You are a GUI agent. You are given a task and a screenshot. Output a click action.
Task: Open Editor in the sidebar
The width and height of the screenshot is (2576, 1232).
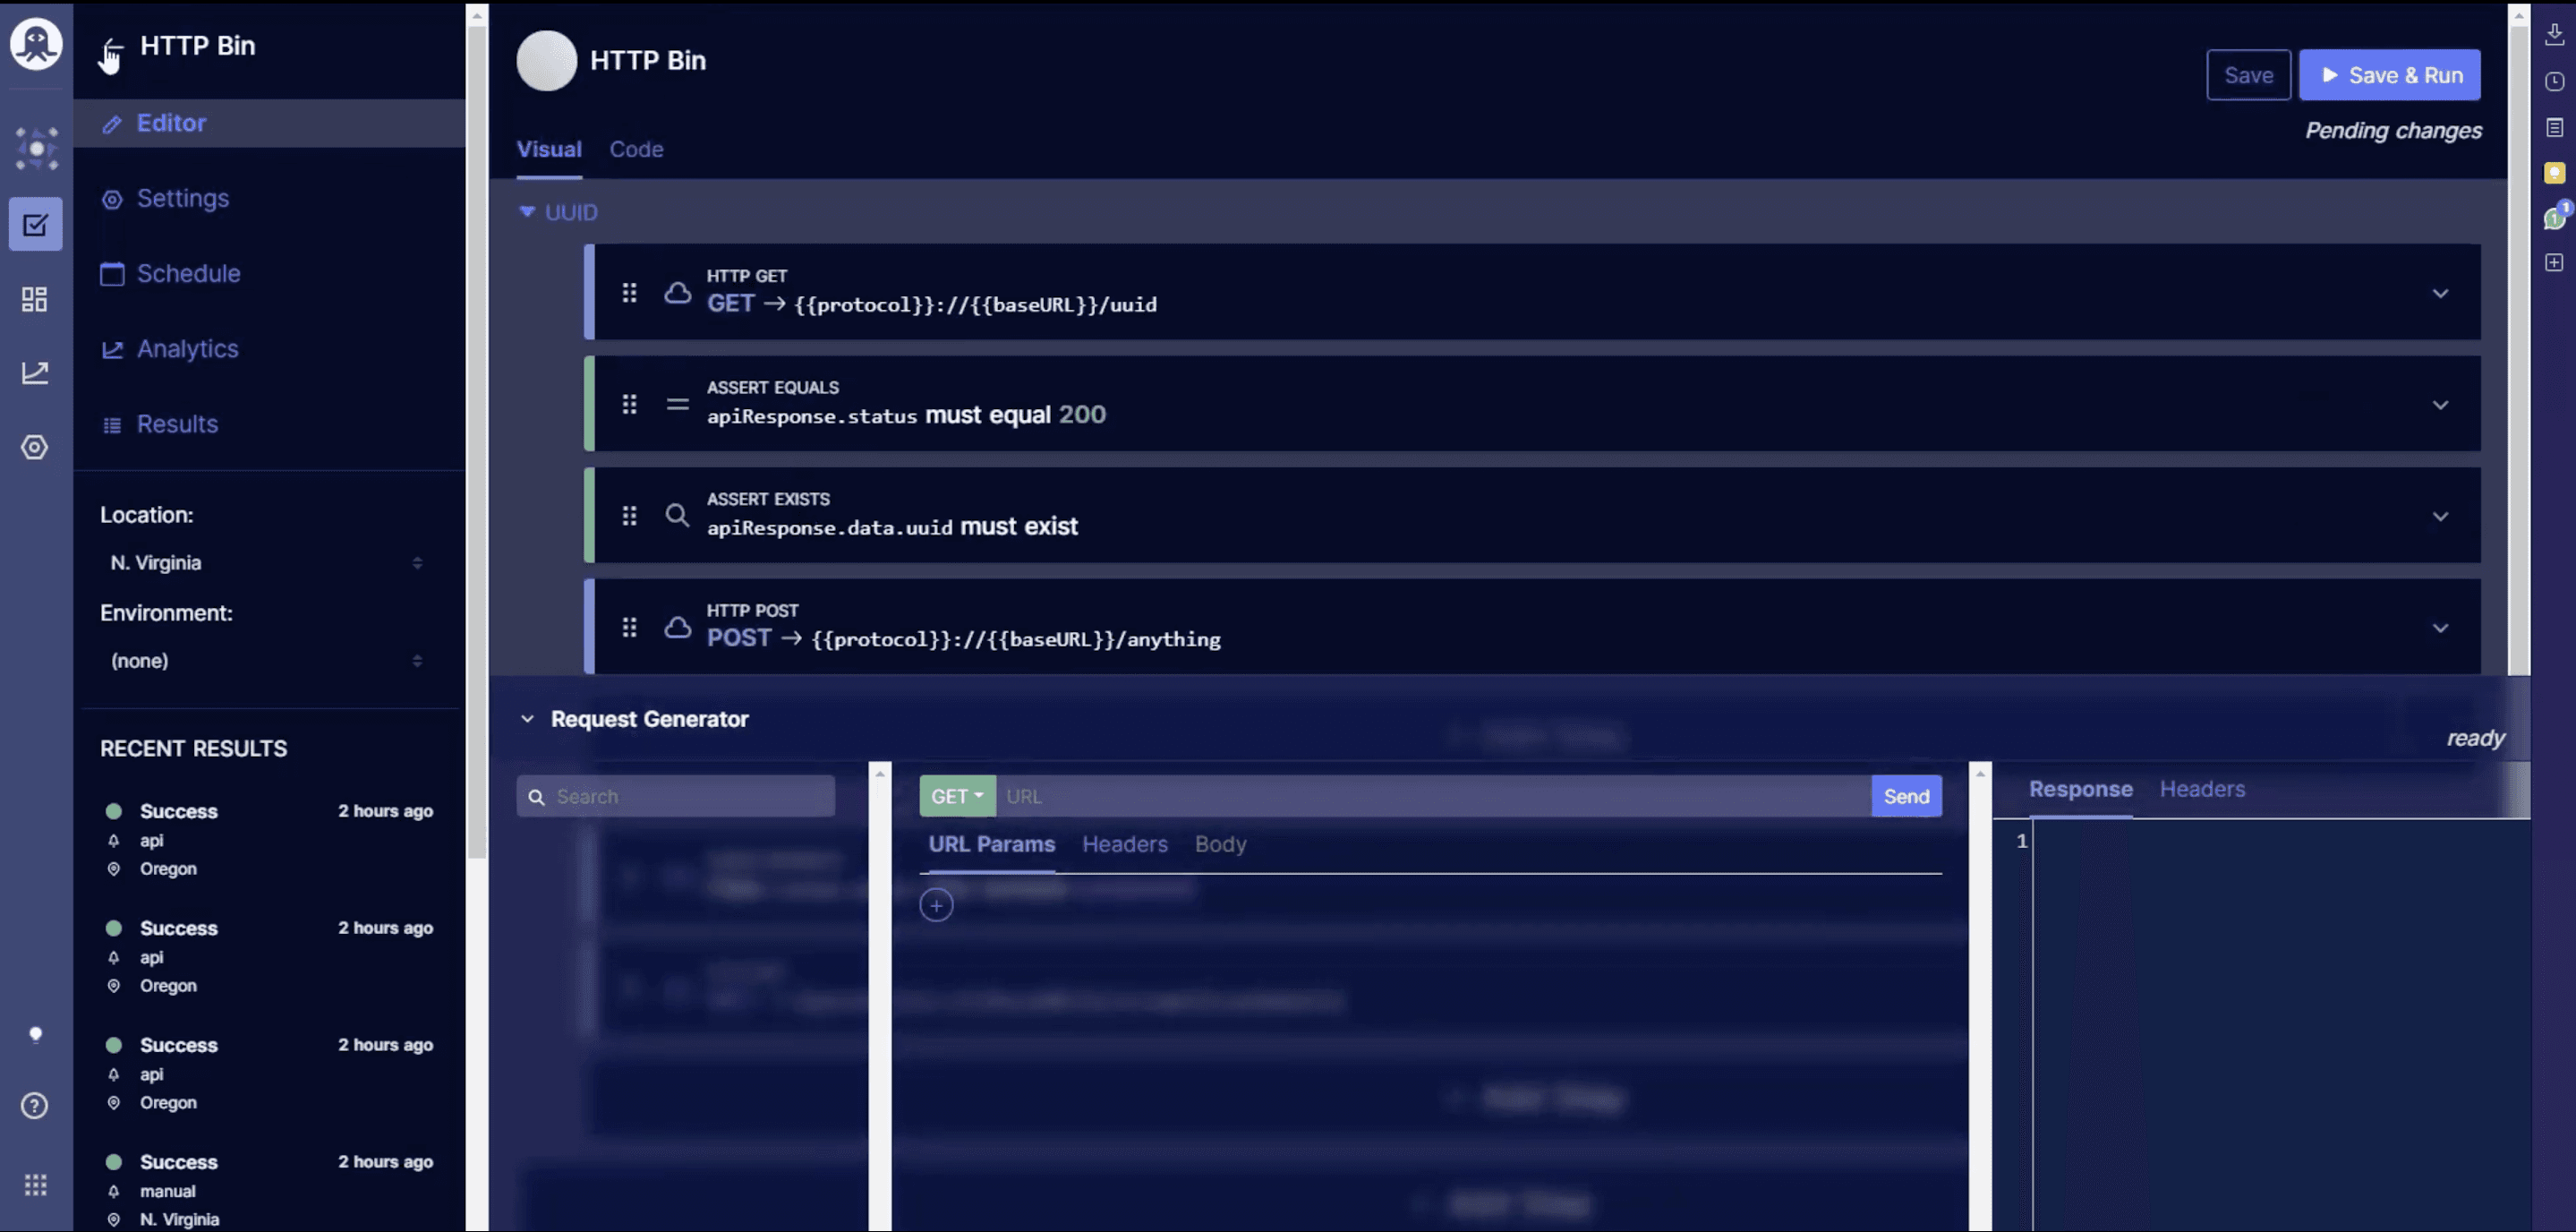pyautogui.click(x=269, y=123)
